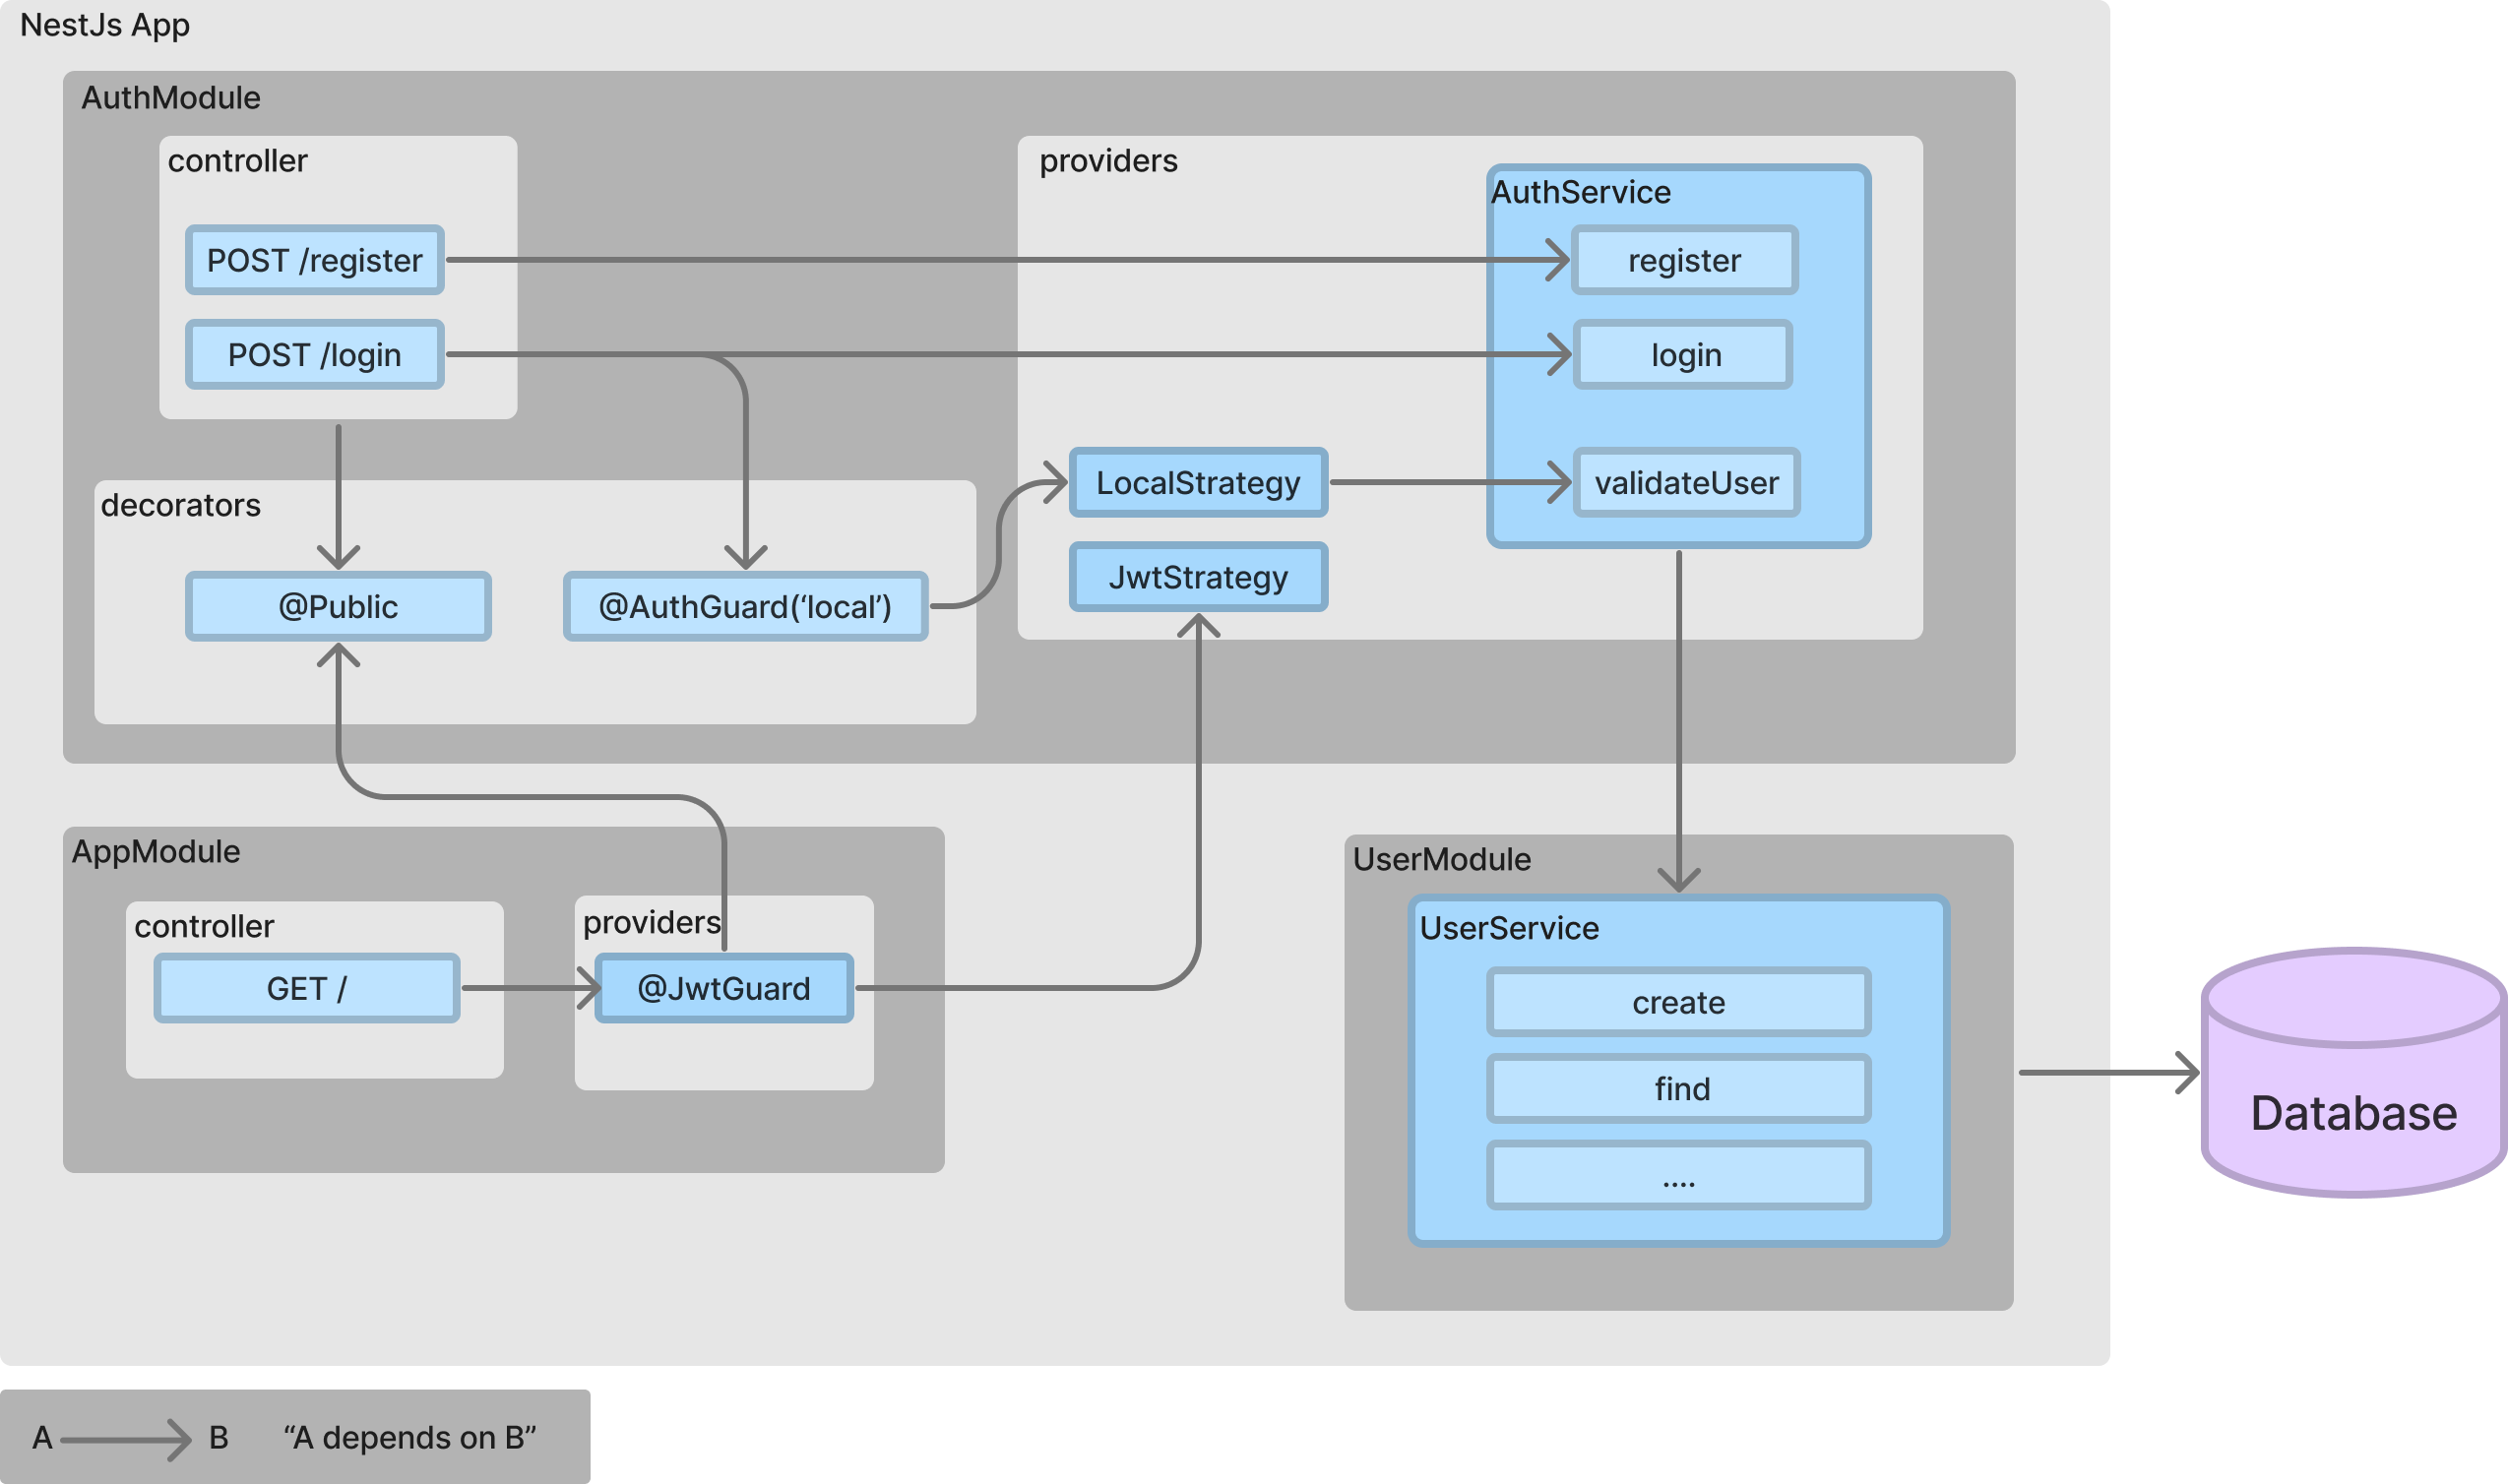Screen dimensions: 2508x1484
Task: Click the AuthModule container label
Action: 171,98
